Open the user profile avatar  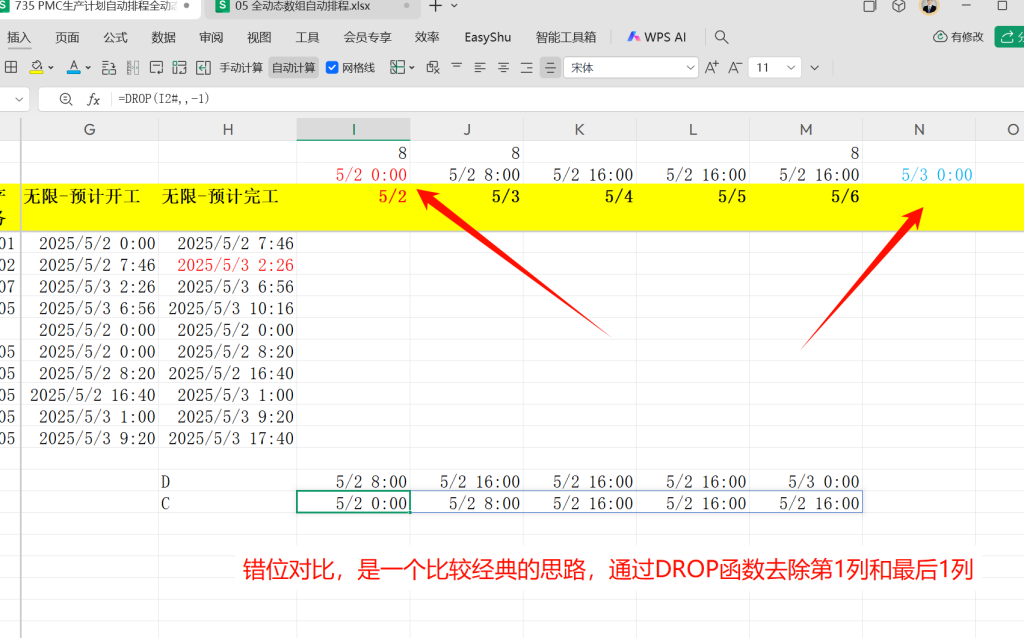coord(929,7)
